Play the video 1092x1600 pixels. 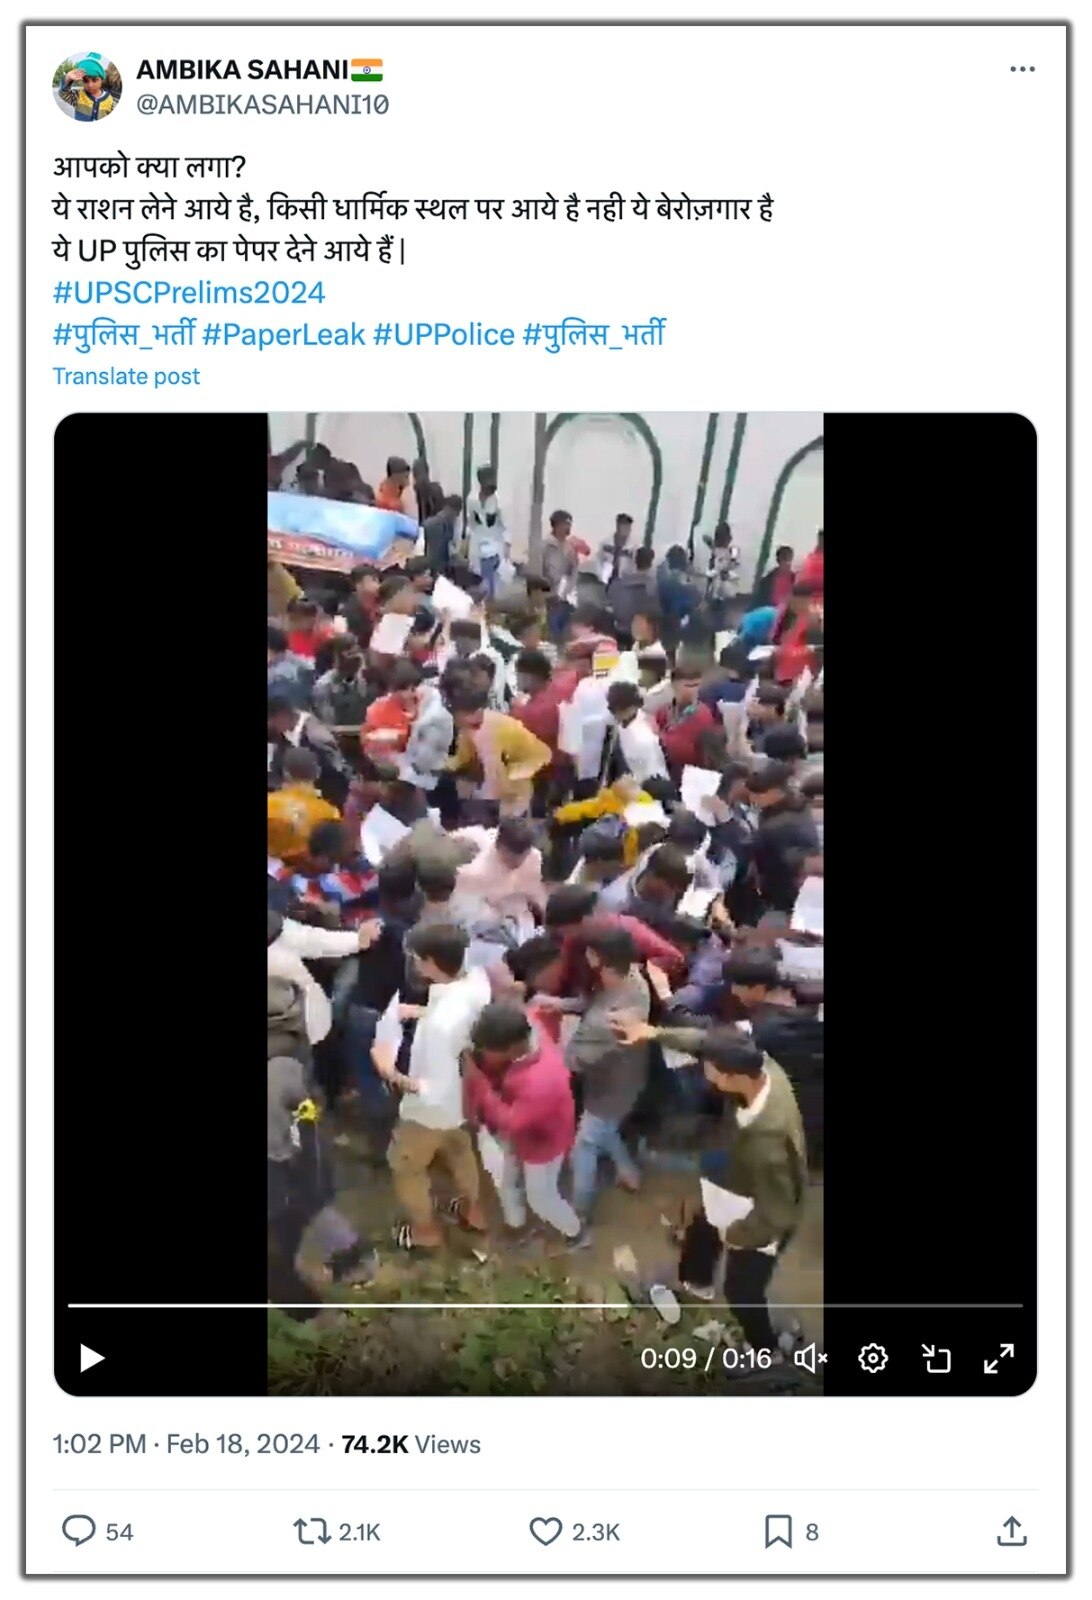pyautogui.click(x=92, y=1358)
